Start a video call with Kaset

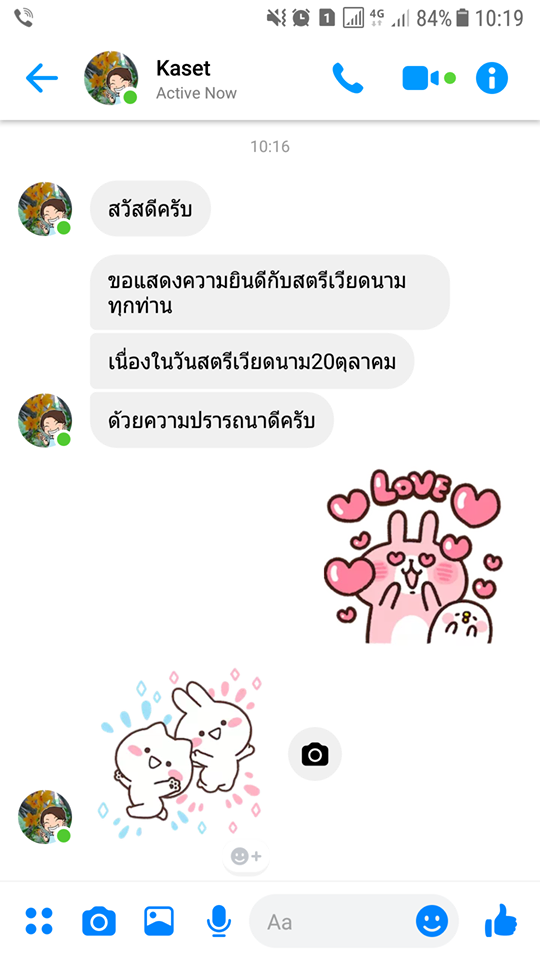pos(429,78)
